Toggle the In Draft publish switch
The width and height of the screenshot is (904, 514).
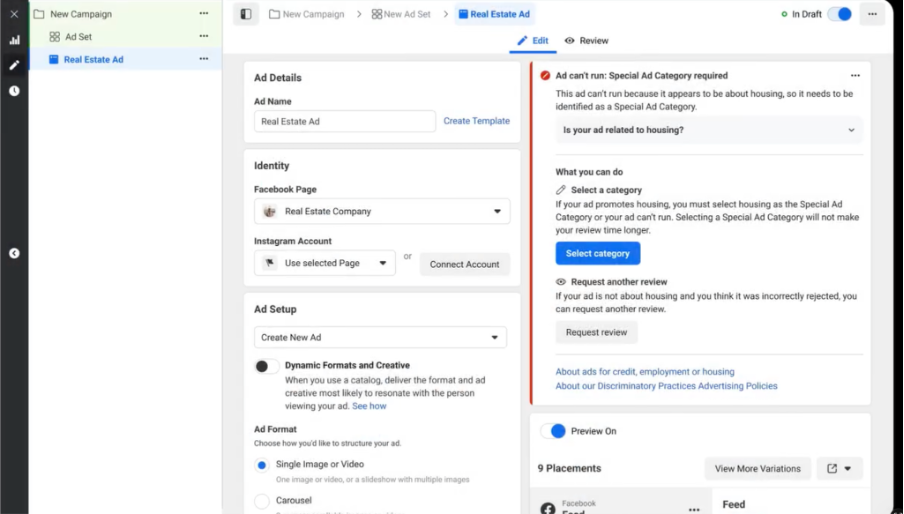pos(840,14)
